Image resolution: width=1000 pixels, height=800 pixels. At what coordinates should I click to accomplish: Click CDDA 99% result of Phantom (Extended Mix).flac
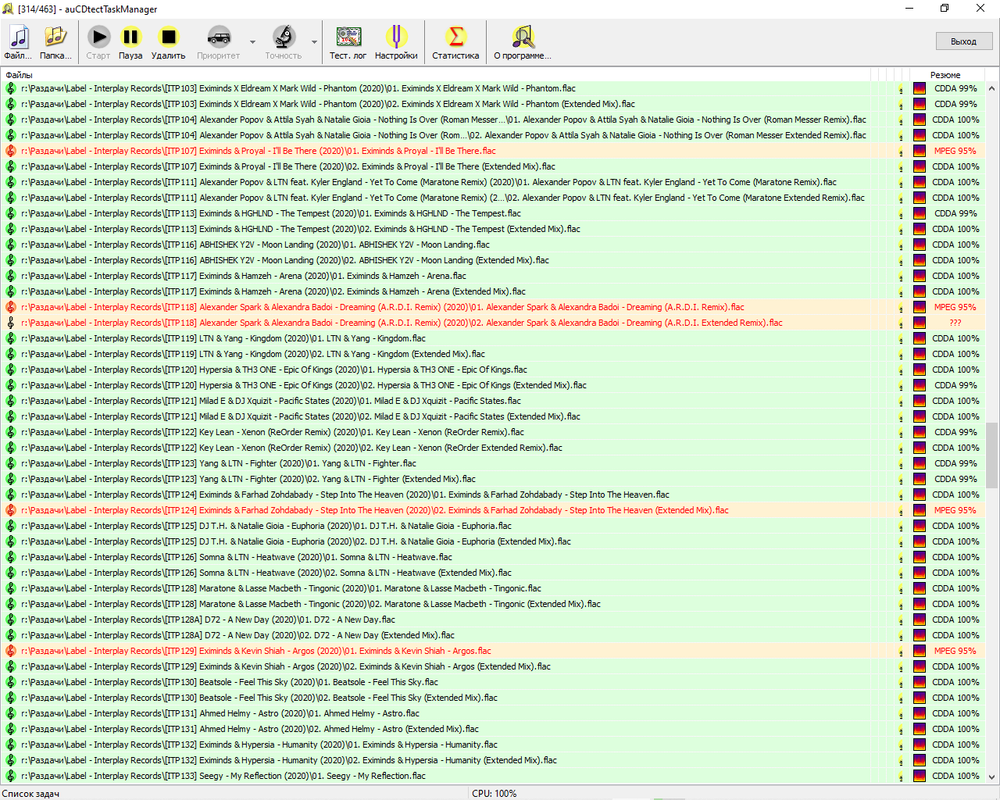[955, 104]
